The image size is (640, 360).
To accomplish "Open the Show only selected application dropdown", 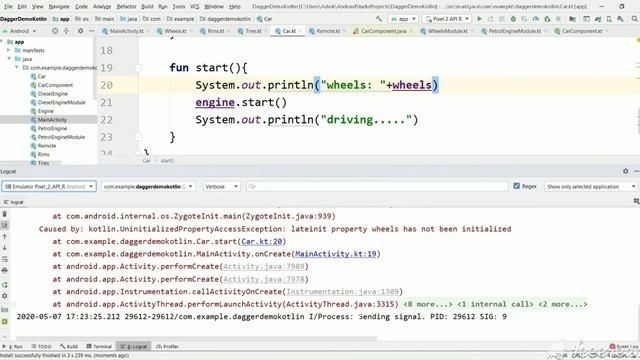I will (x=591, y=187).
